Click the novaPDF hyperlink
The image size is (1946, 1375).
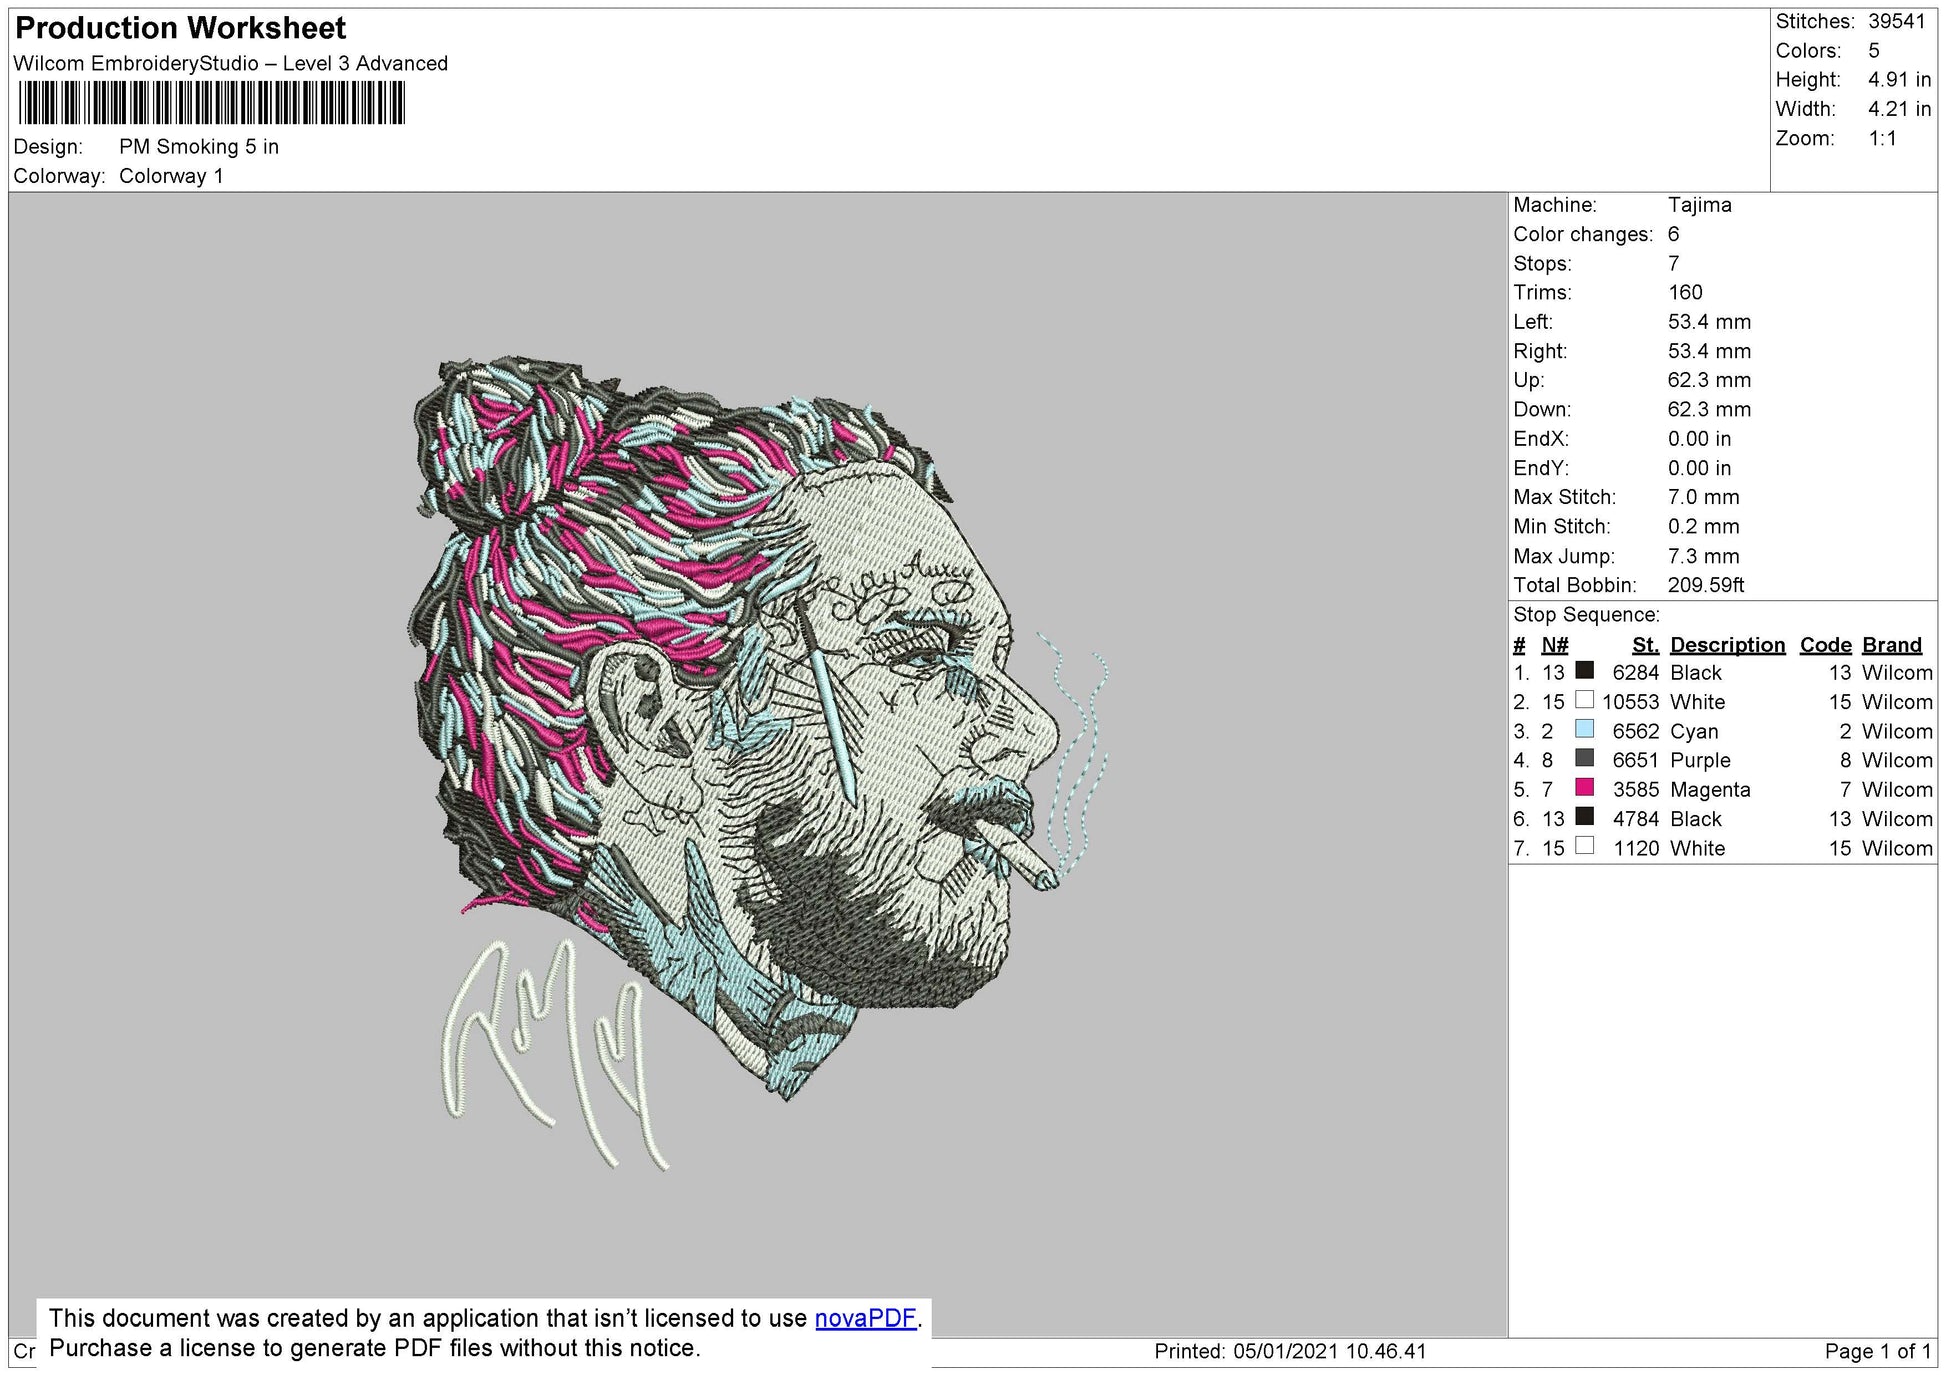tap(865, 1318)
